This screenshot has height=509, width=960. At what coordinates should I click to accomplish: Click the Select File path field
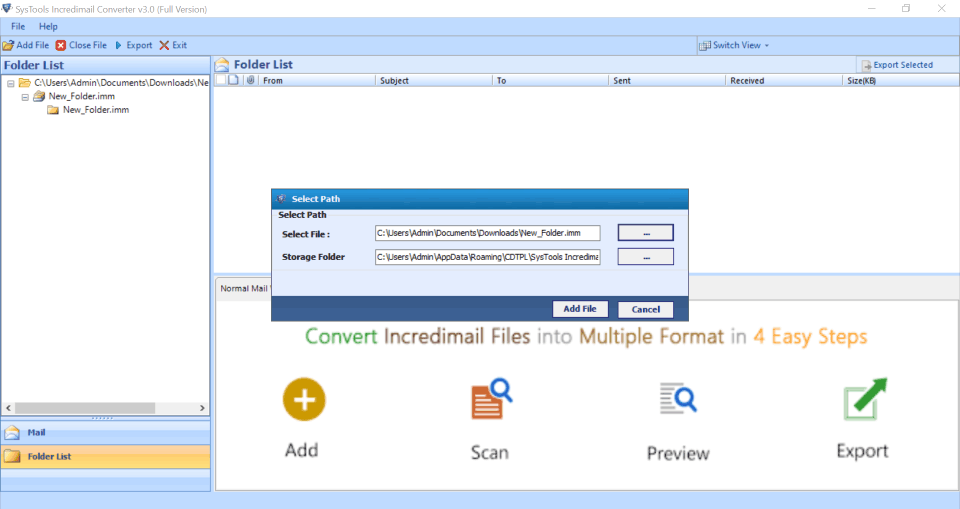coord(487,233)
